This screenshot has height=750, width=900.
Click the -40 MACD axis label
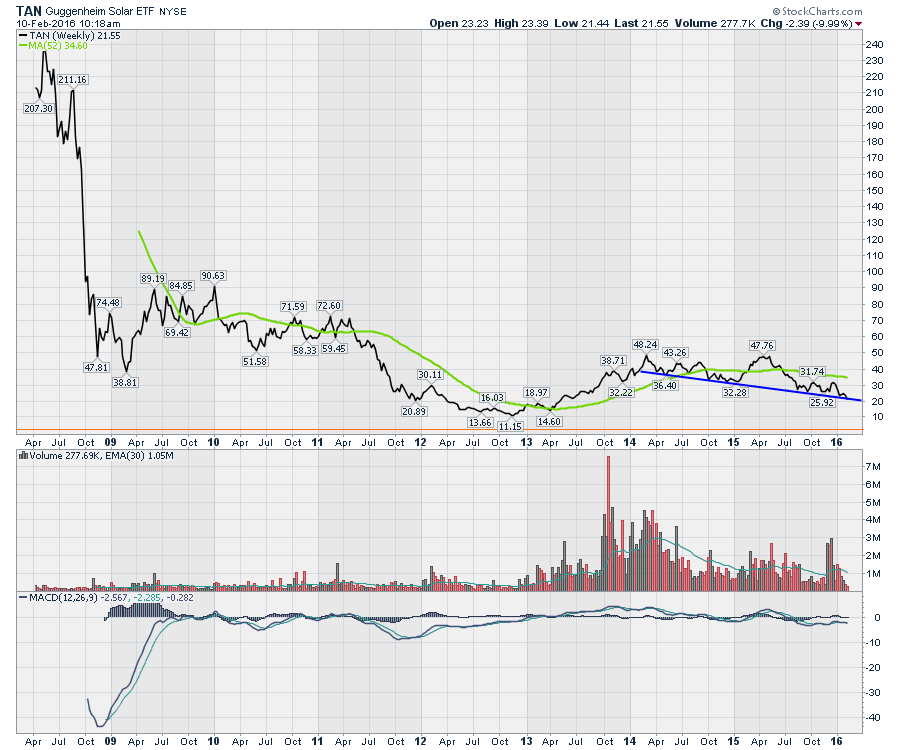[x=874, y=718]
